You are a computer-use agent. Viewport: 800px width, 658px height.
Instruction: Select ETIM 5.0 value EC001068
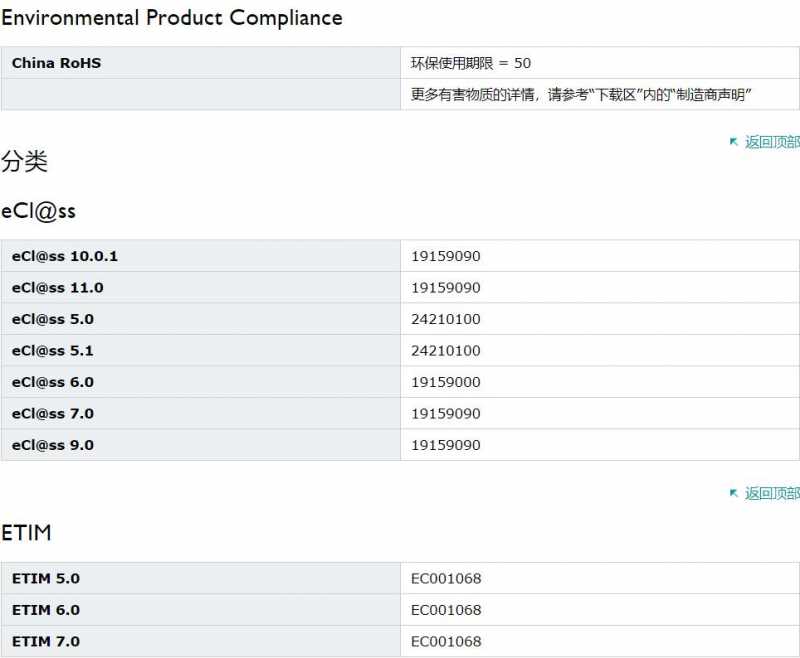pos(446,578)
